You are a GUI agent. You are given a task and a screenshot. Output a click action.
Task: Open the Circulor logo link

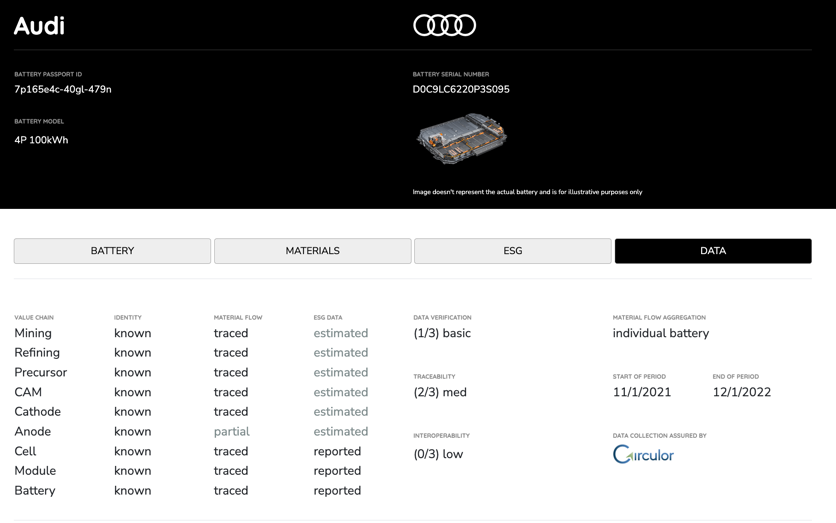(x=643, y=454)
